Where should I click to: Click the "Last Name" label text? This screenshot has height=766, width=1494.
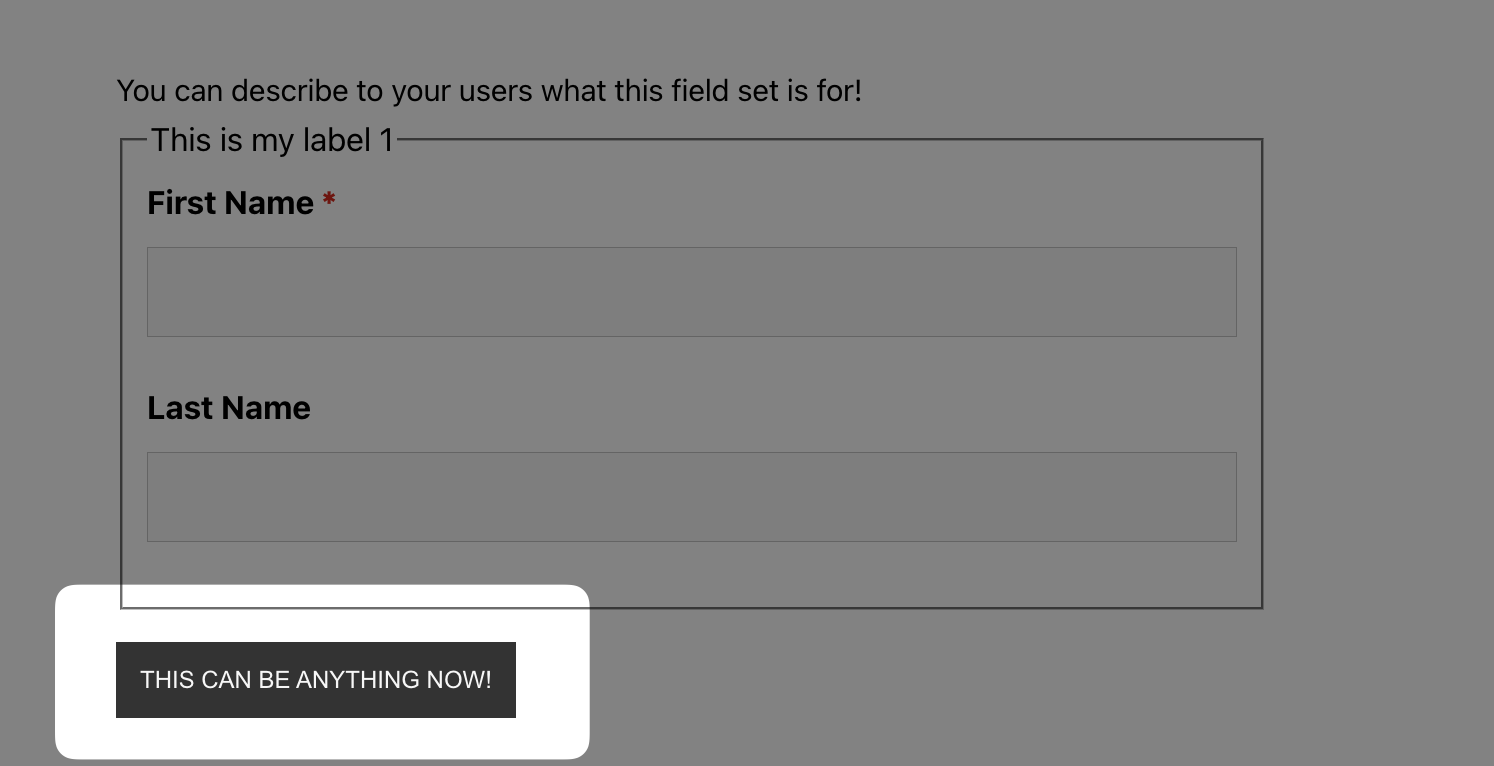coord(229,408)
